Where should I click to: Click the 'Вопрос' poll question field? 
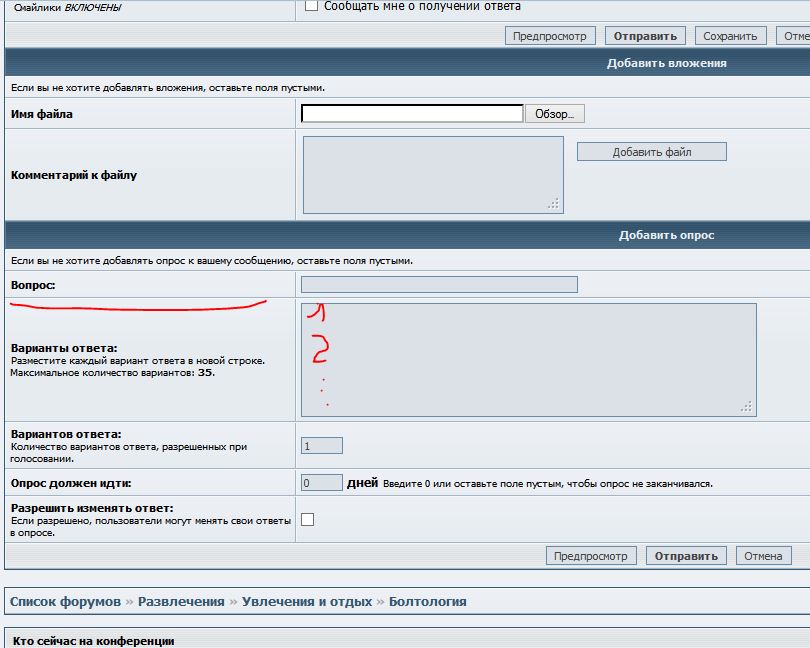(x=439, y=285)
